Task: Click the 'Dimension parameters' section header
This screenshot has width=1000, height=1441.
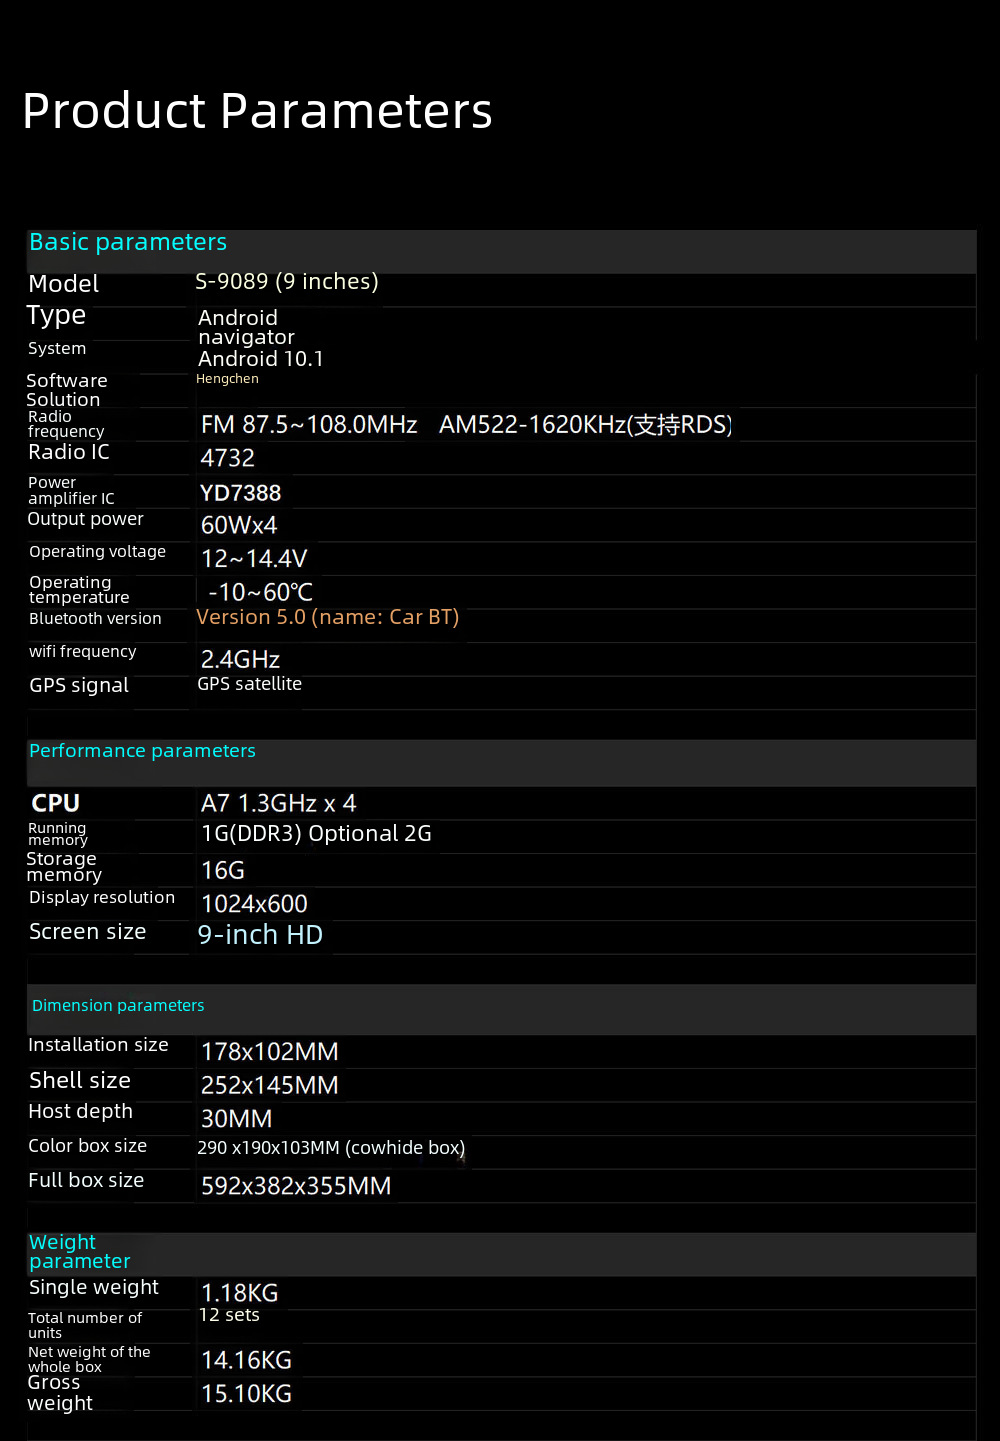Action: point(118,1006)
